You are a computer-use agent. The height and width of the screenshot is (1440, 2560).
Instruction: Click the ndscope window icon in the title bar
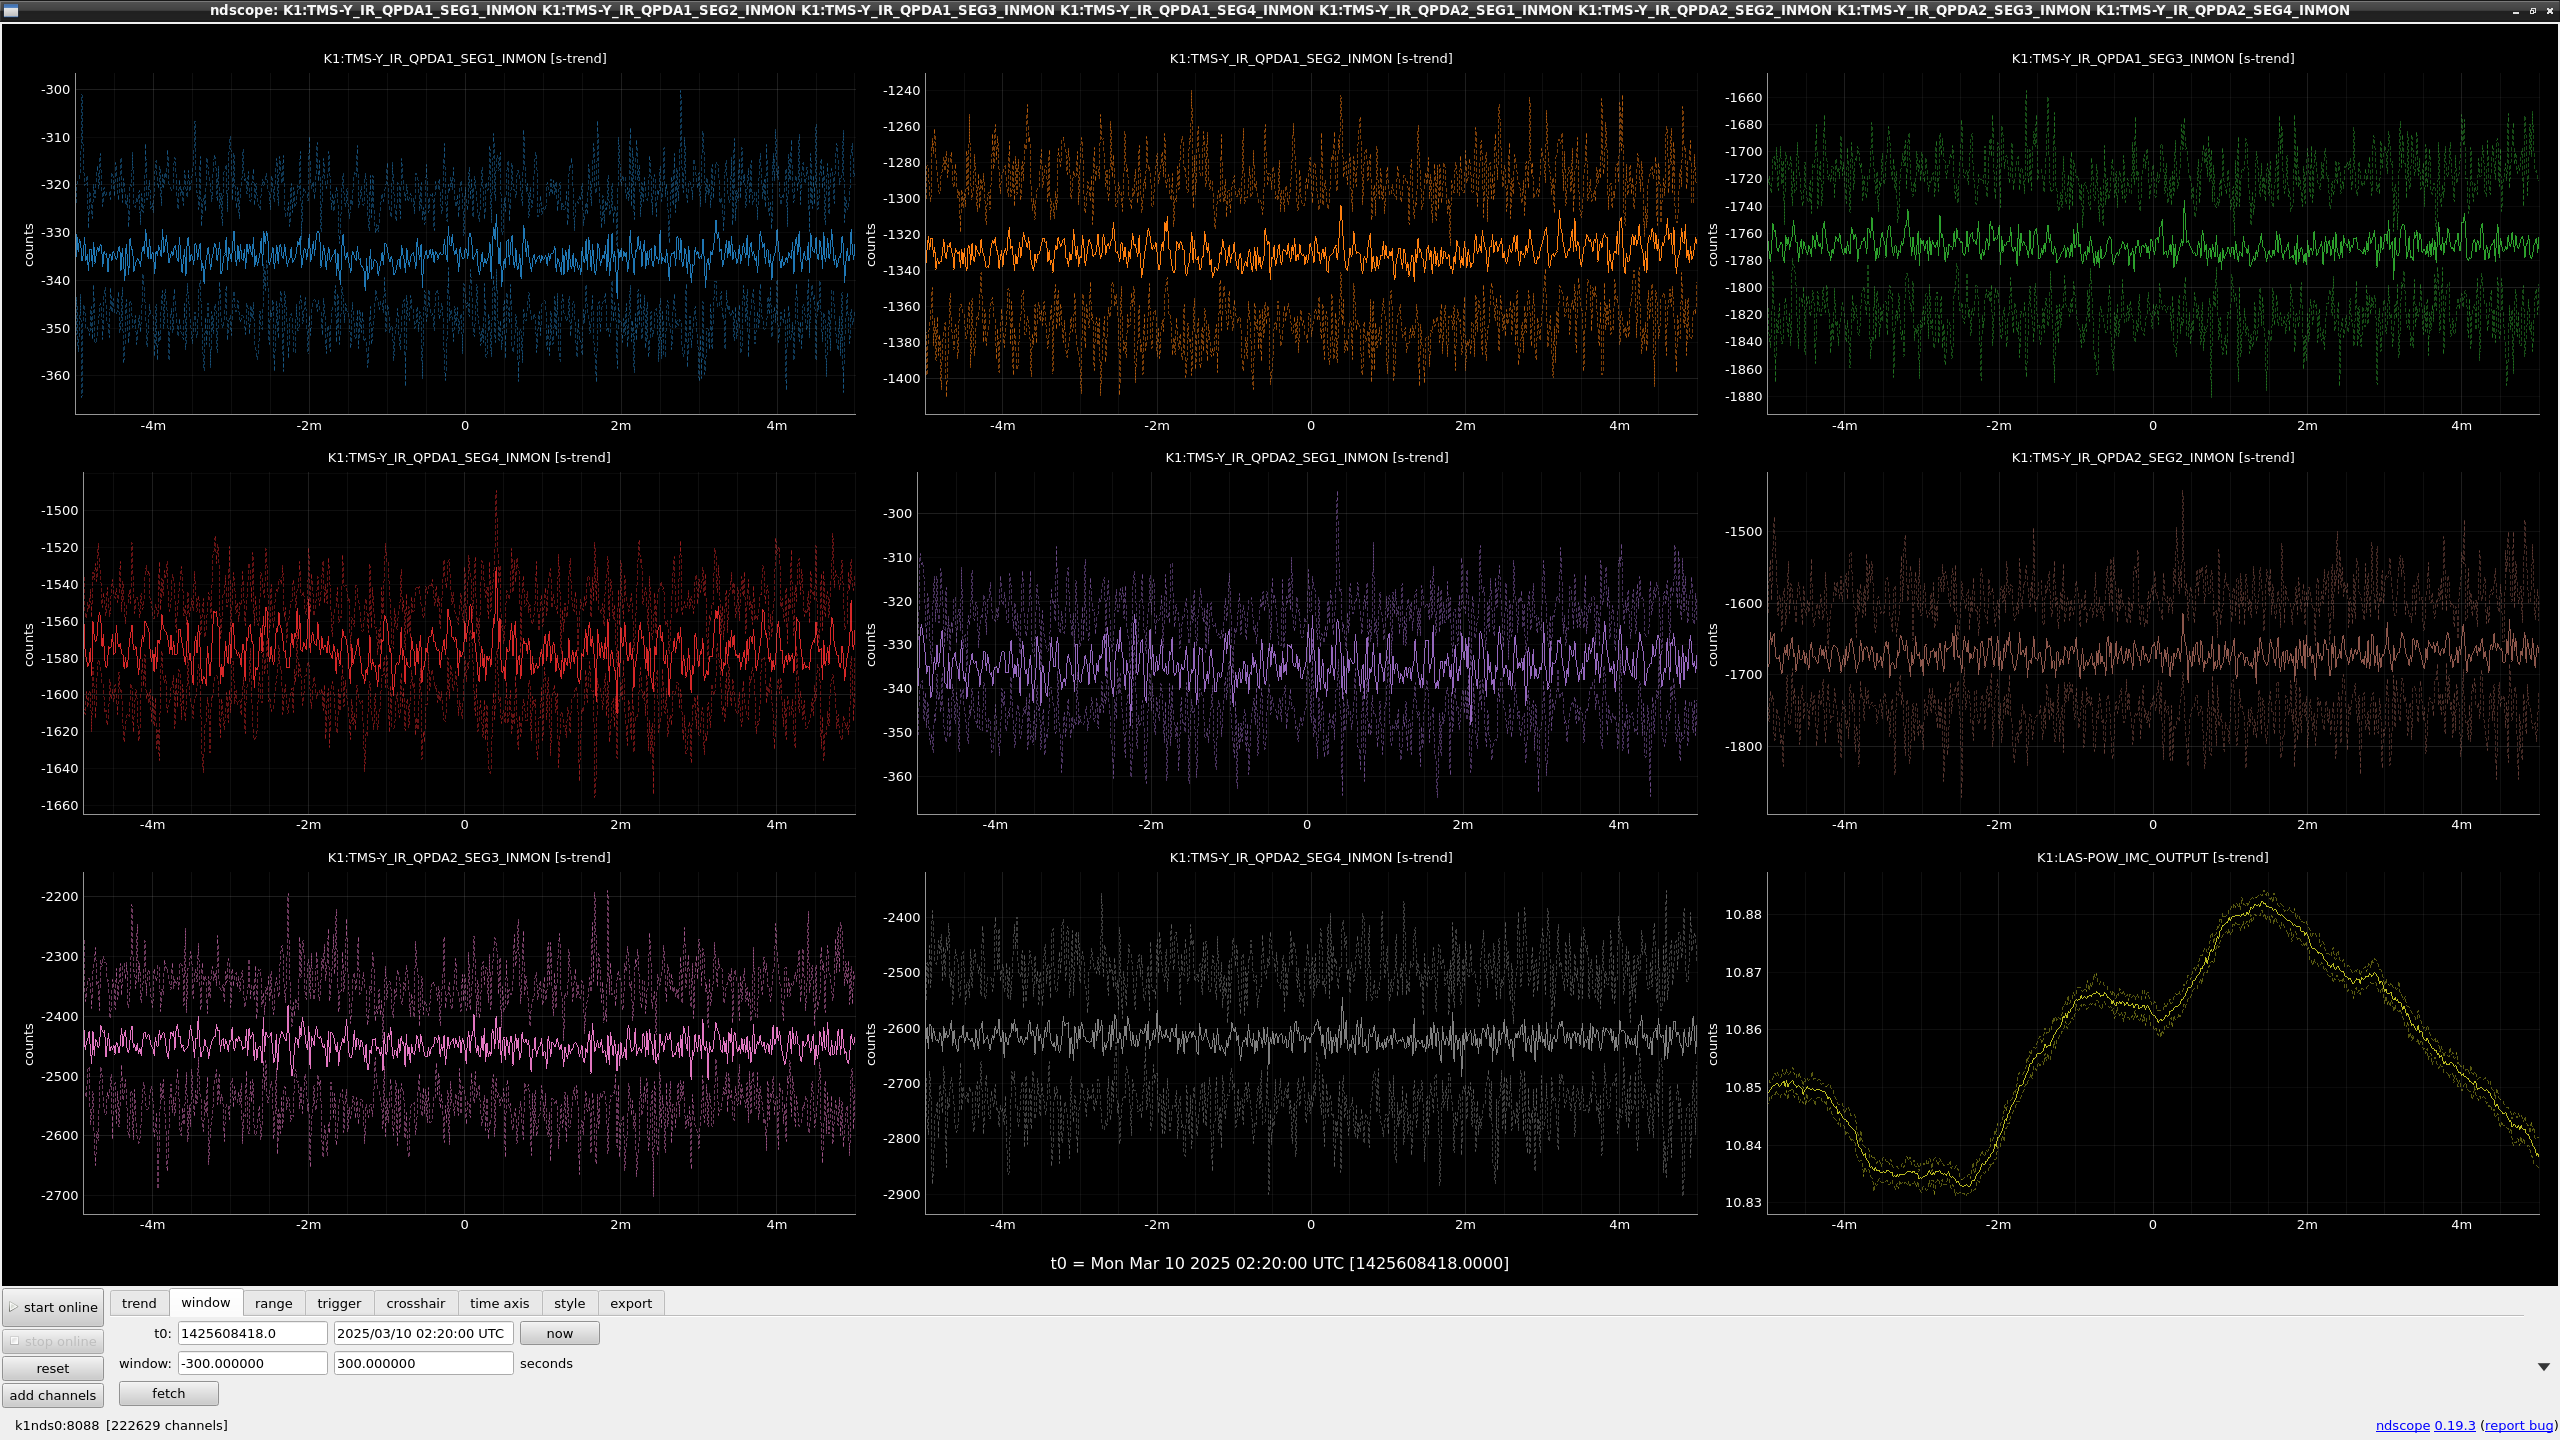pyautogui.click(x=11, y=10)
